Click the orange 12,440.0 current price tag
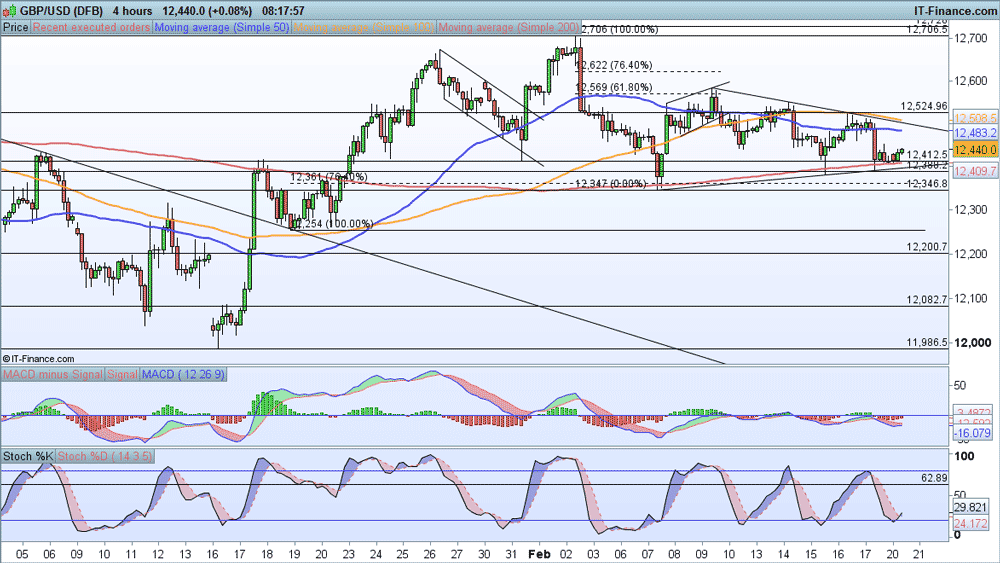The height and width of the screenshot is (563, 1000). [974, 150]
